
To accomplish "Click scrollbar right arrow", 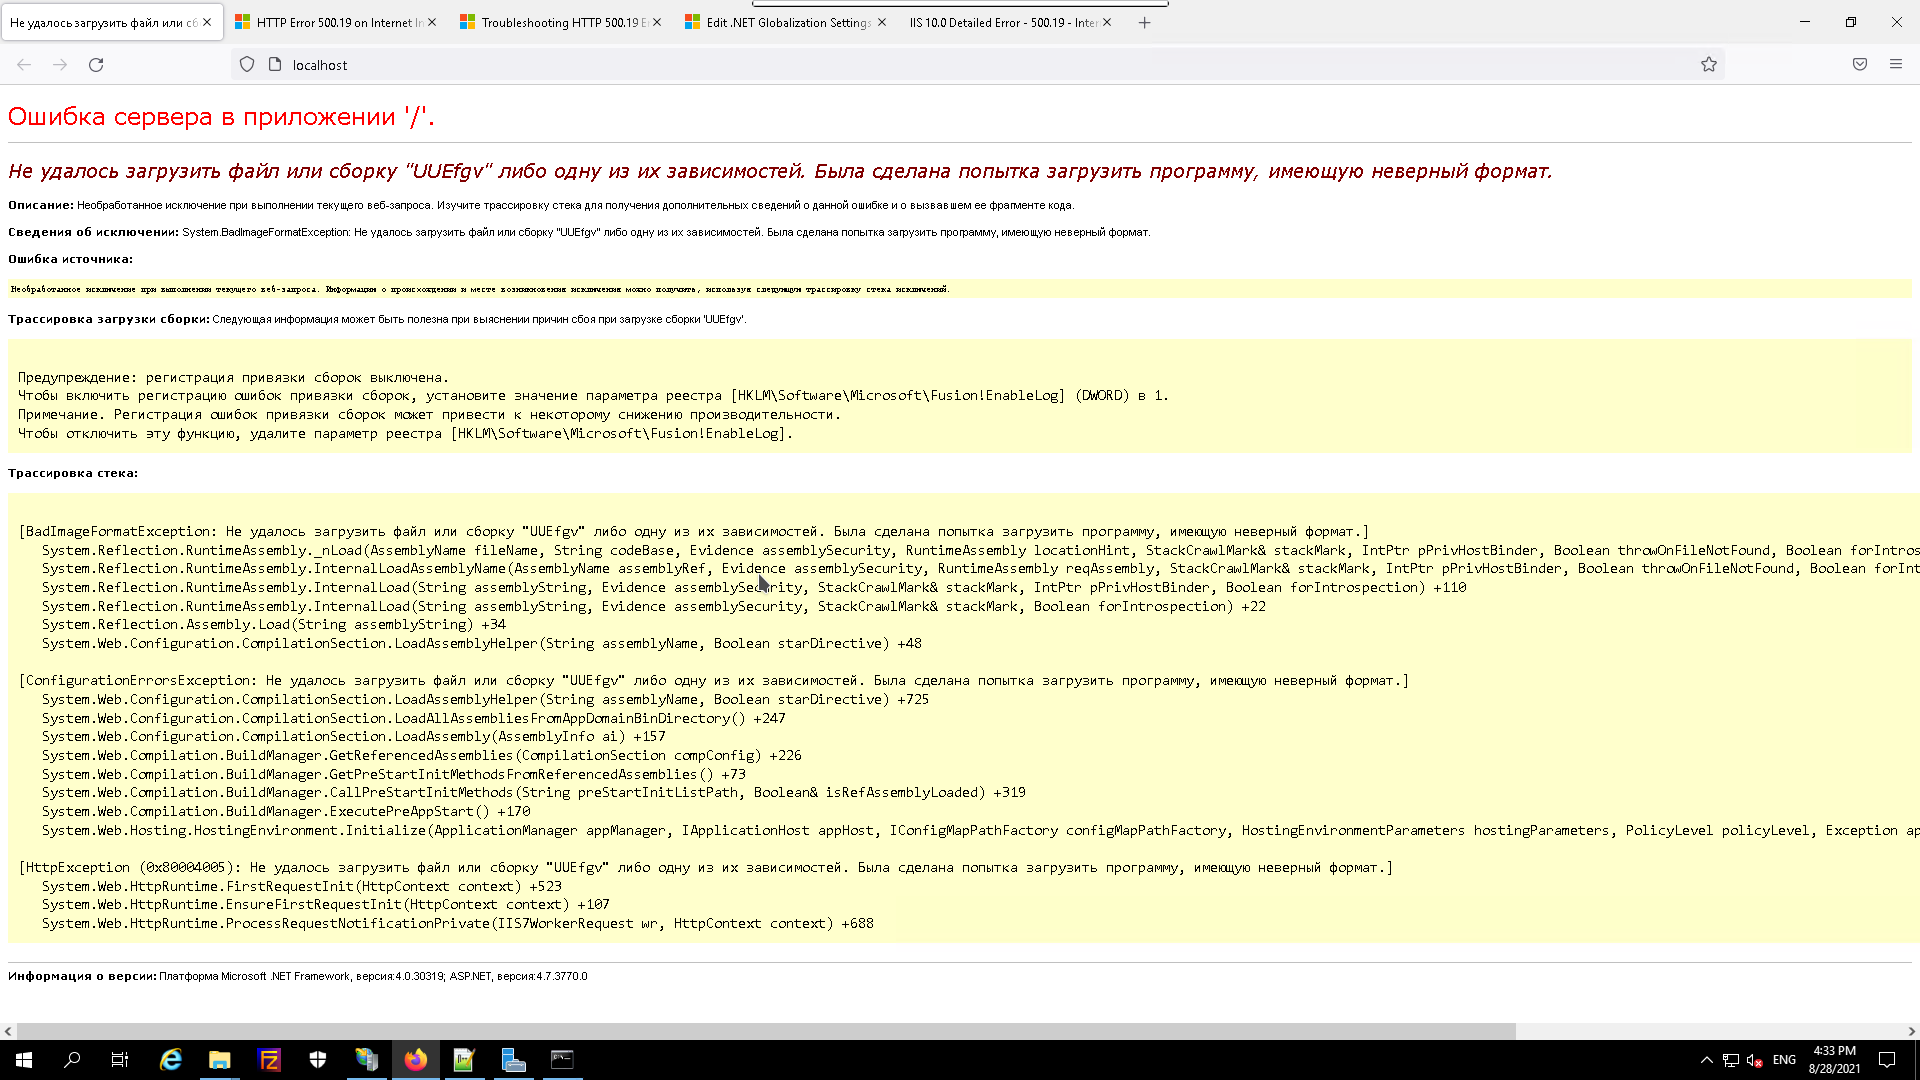I will click(x=1911, y=1031).
